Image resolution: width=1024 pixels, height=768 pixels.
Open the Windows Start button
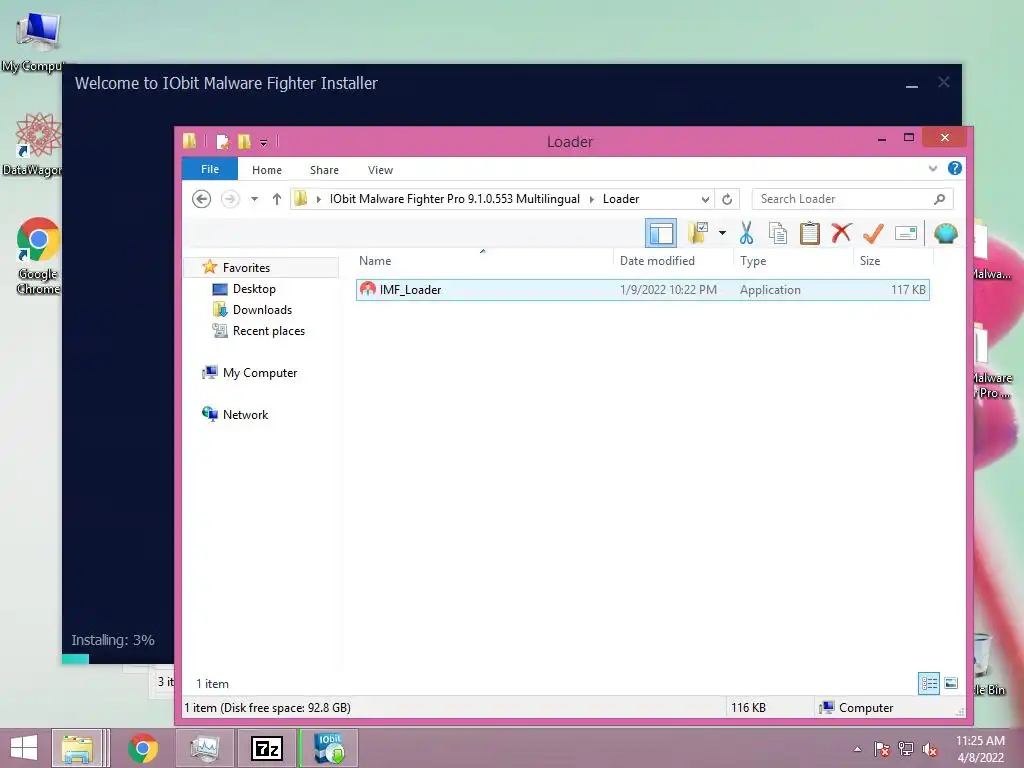(24, 748)
